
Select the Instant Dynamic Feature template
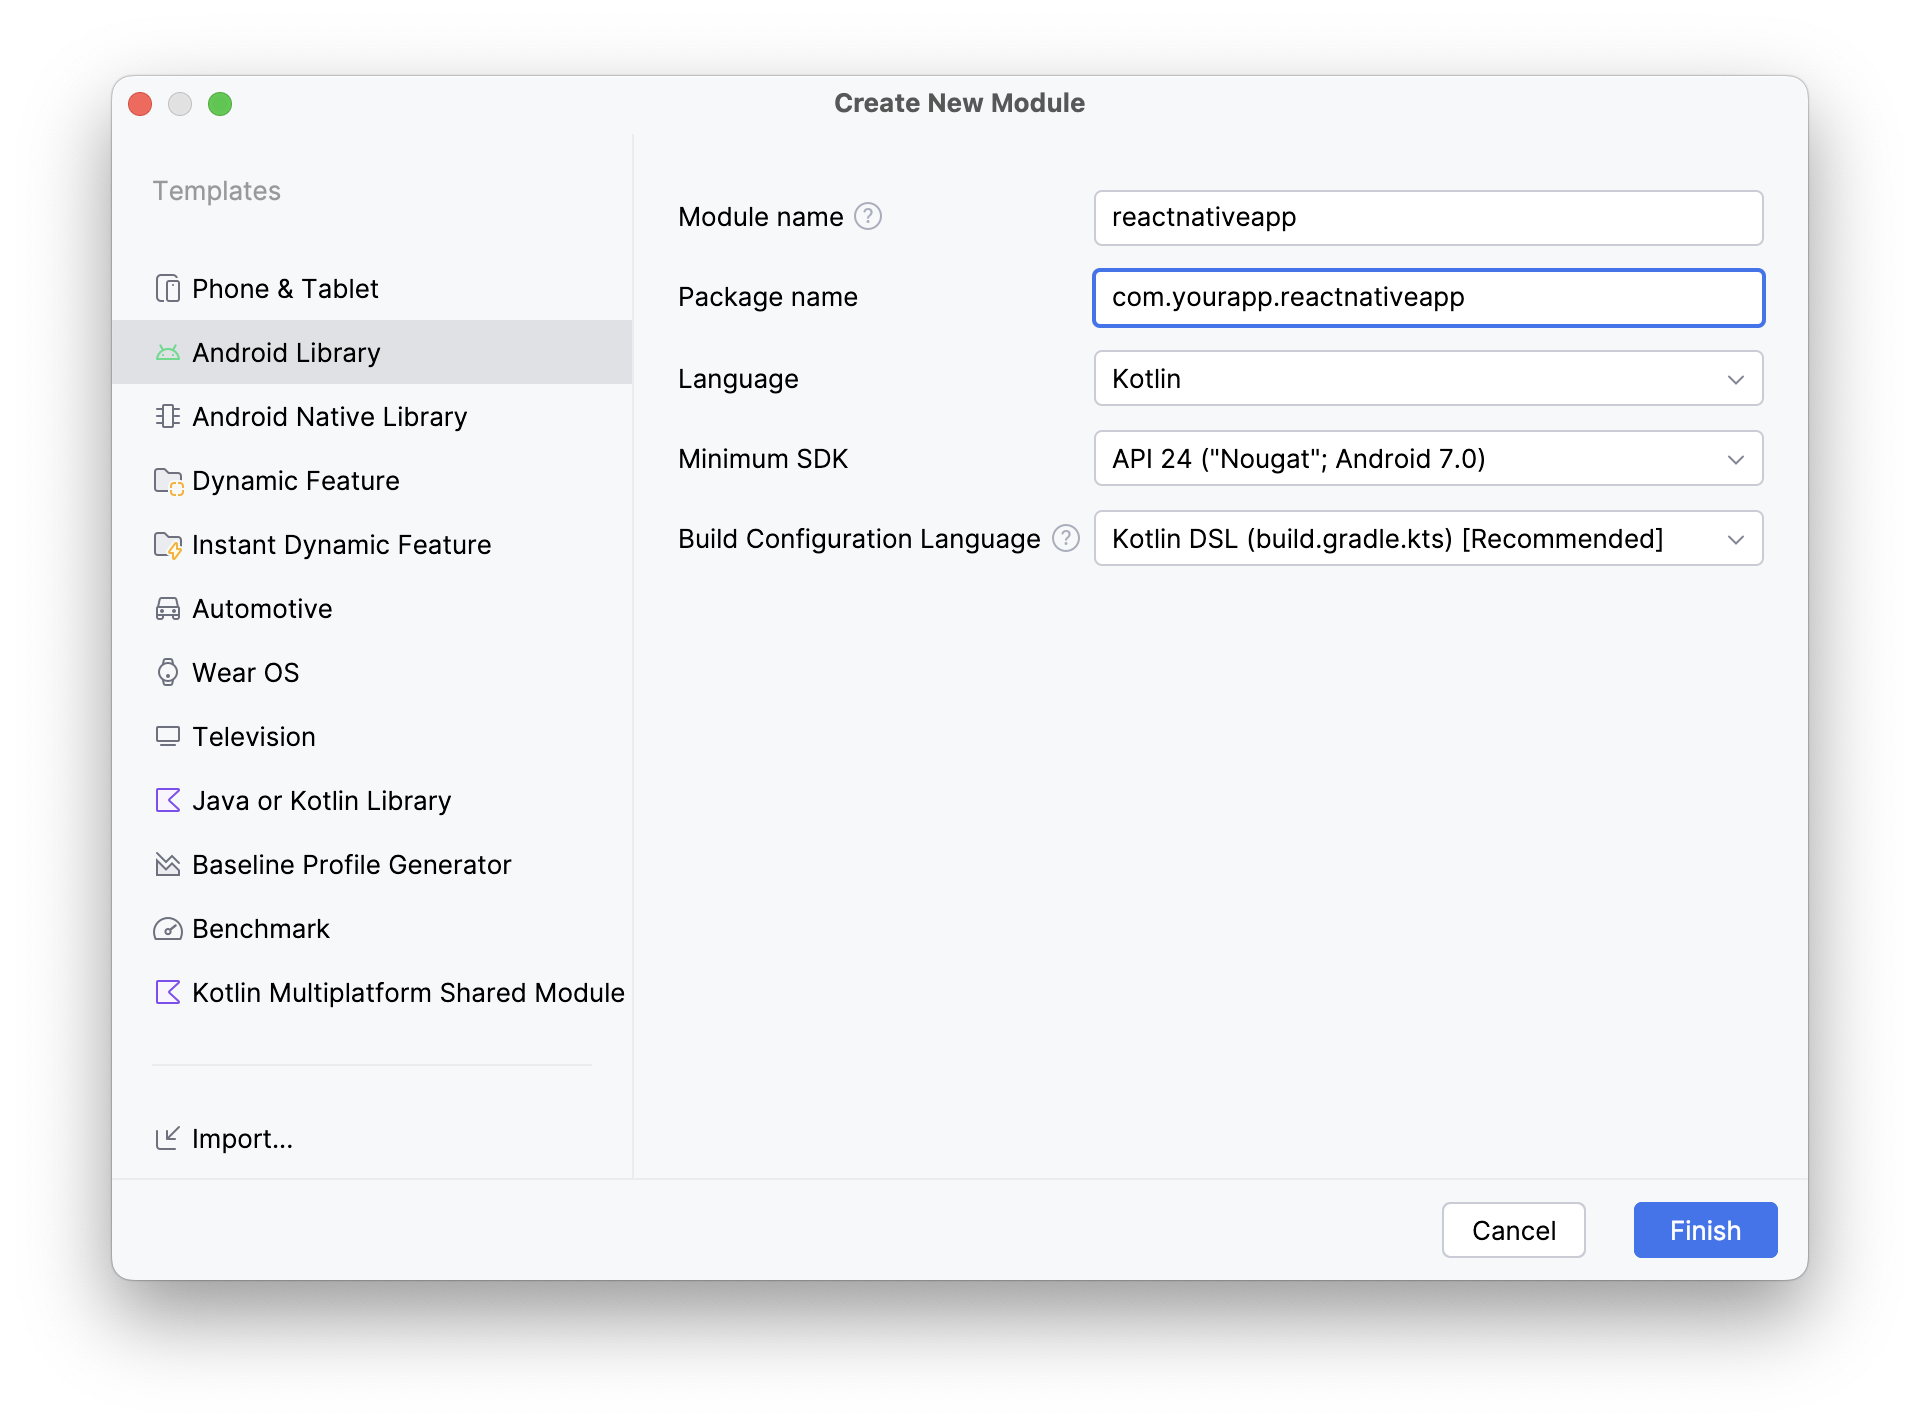coord(341,544)
